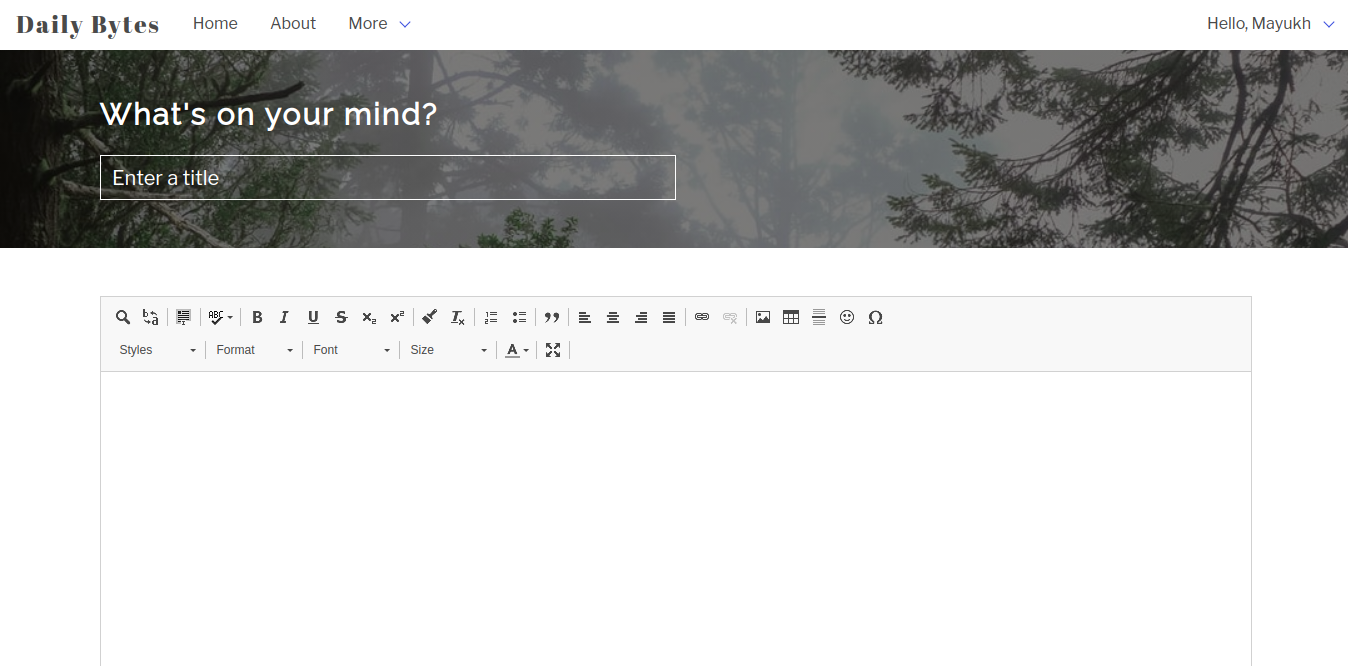
Task: Toggle bold formatting
Action: 257,317
